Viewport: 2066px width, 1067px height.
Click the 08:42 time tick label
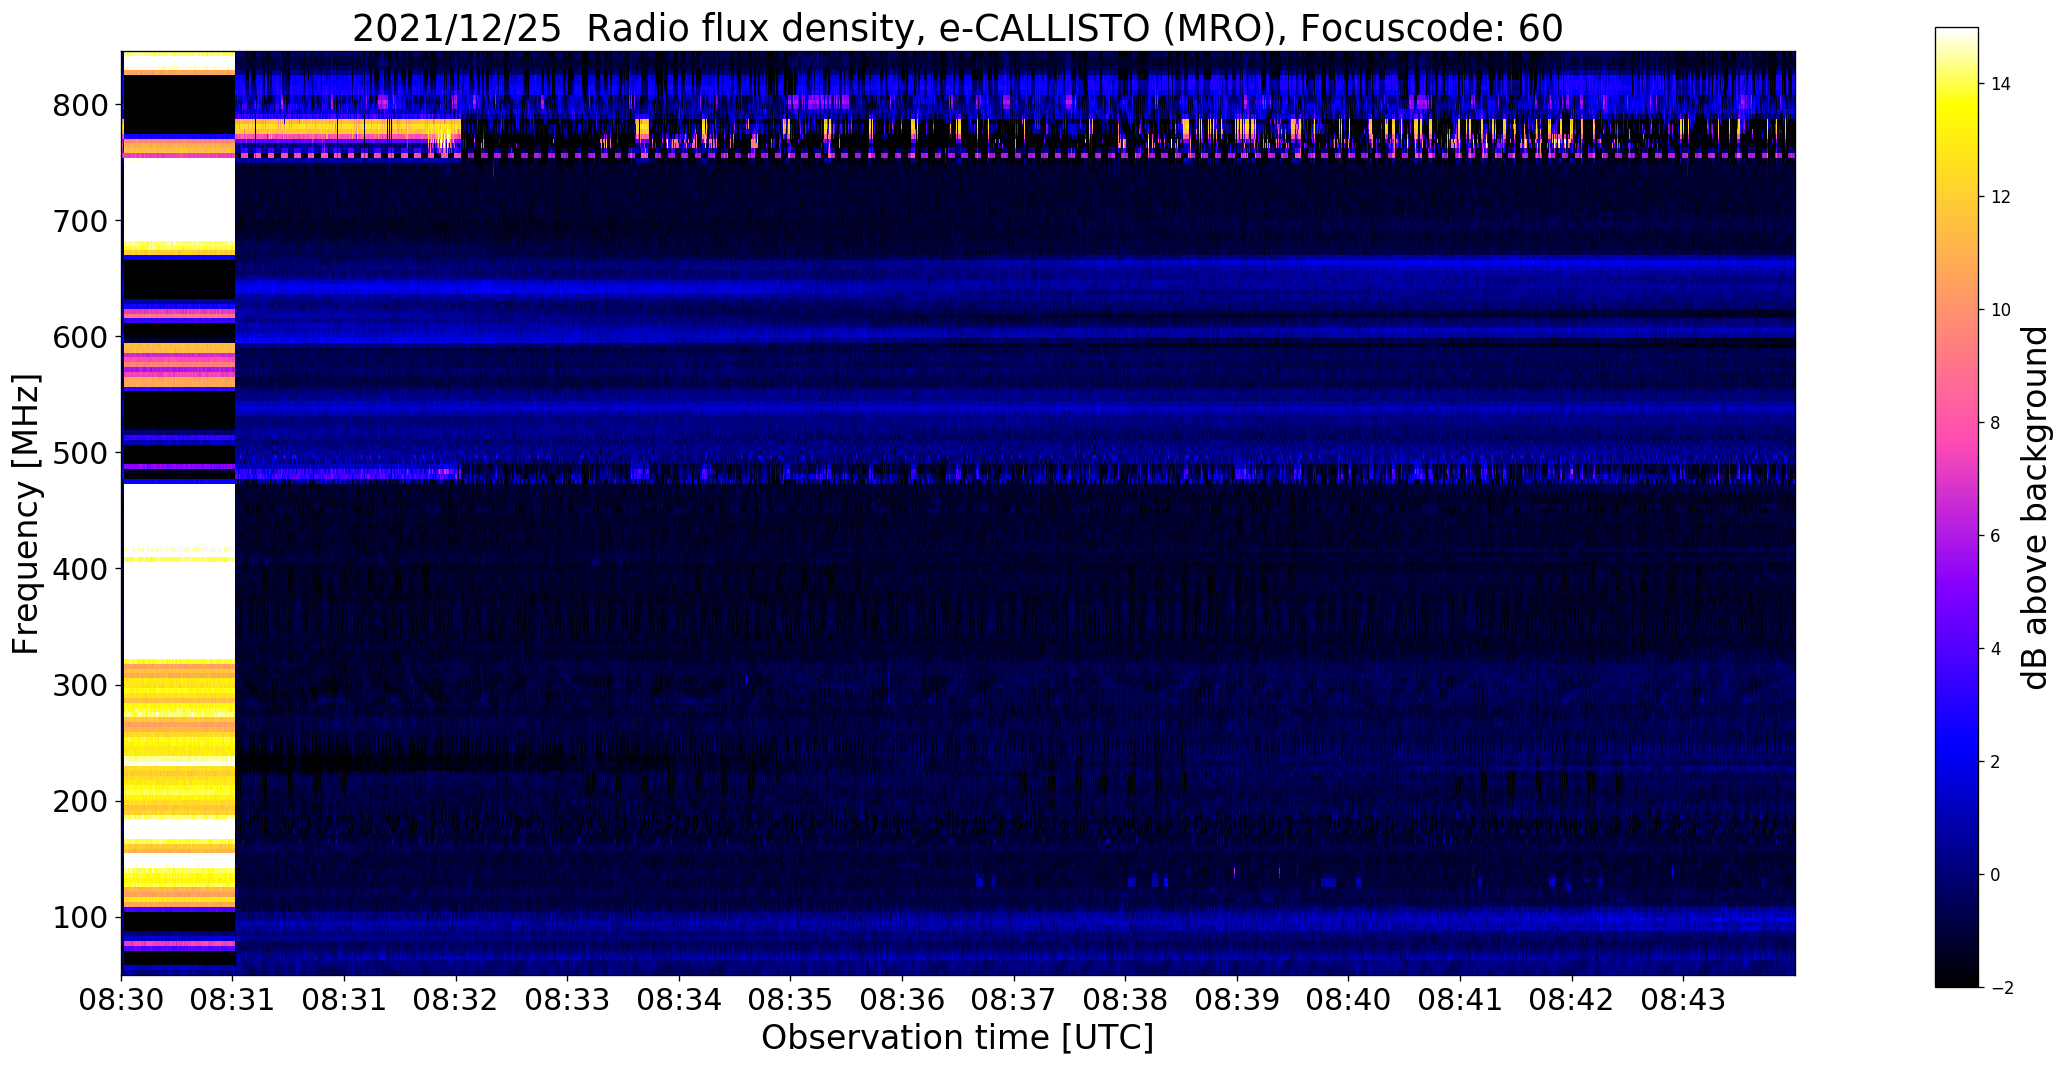pos(1572,999)
